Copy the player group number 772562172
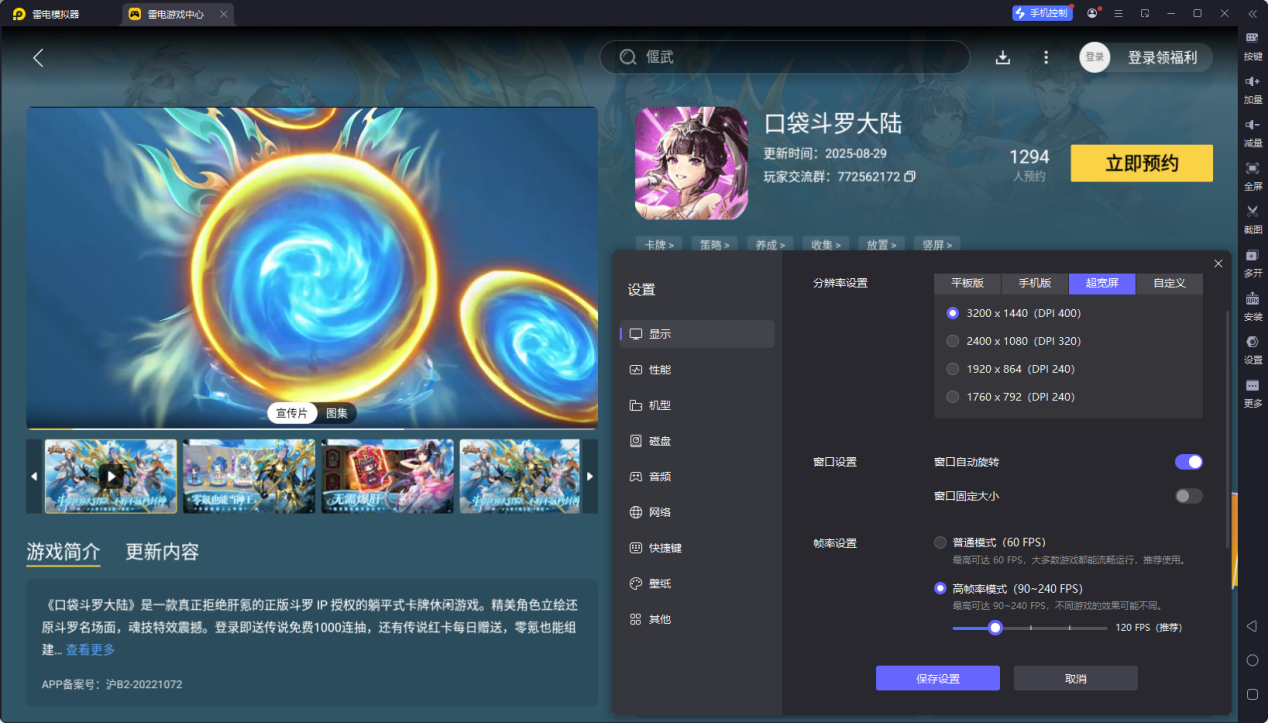This screenshot has height=723, width=1268. pos(910,177)
